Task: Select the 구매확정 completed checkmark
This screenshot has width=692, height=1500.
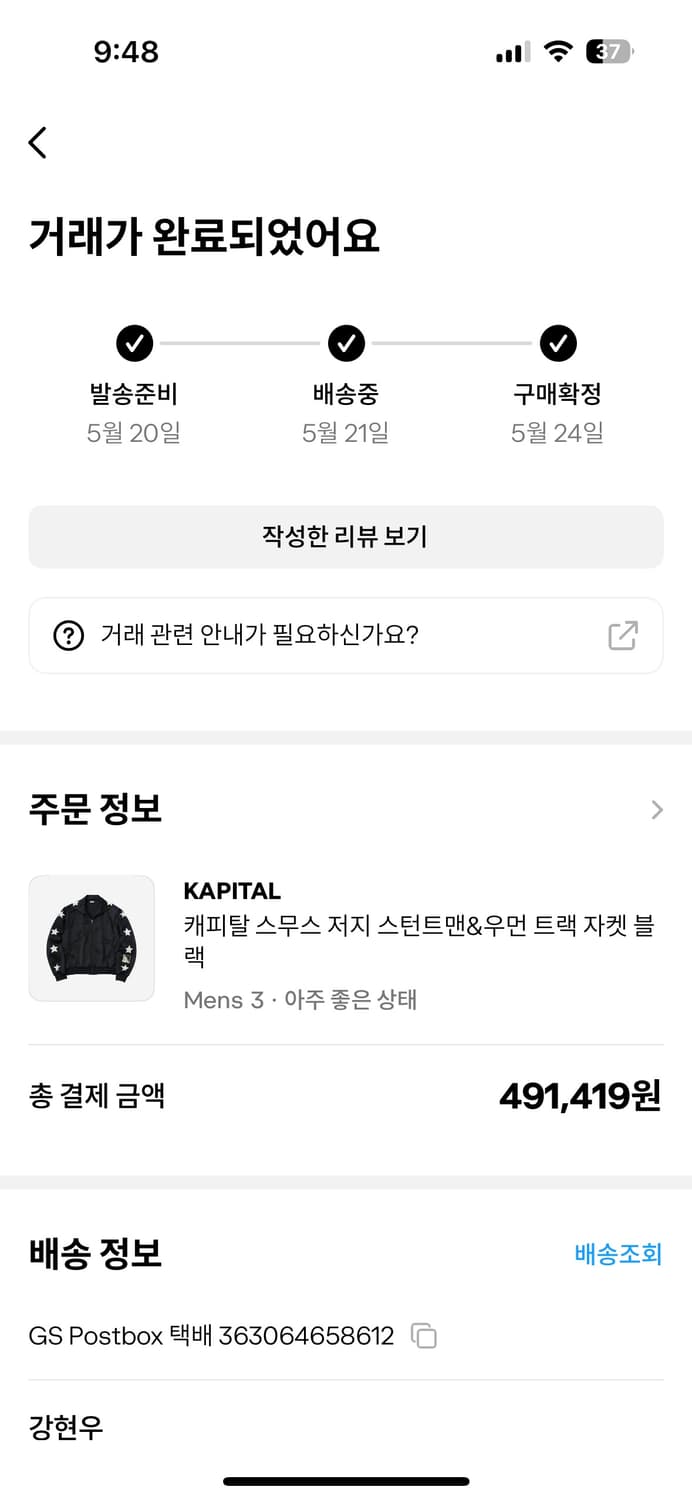Action: coord(558,343)
